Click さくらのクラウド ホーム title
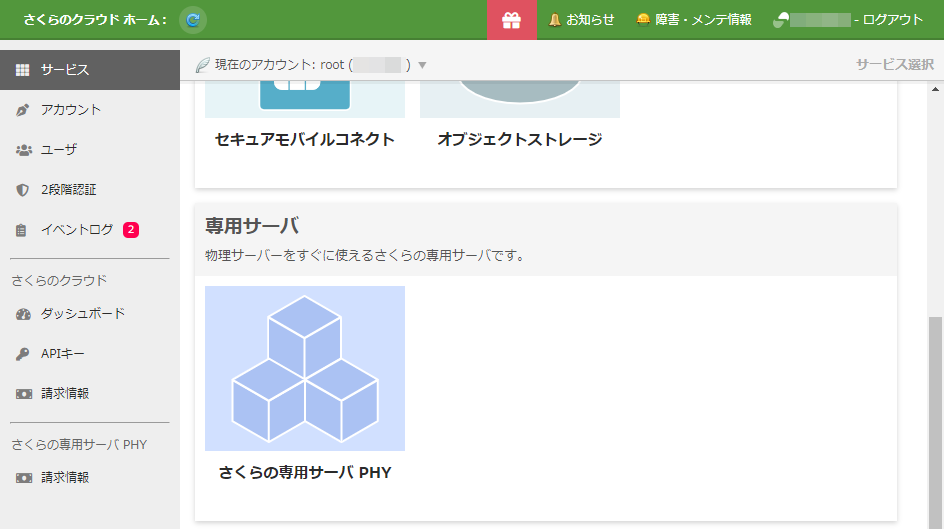 95,20
